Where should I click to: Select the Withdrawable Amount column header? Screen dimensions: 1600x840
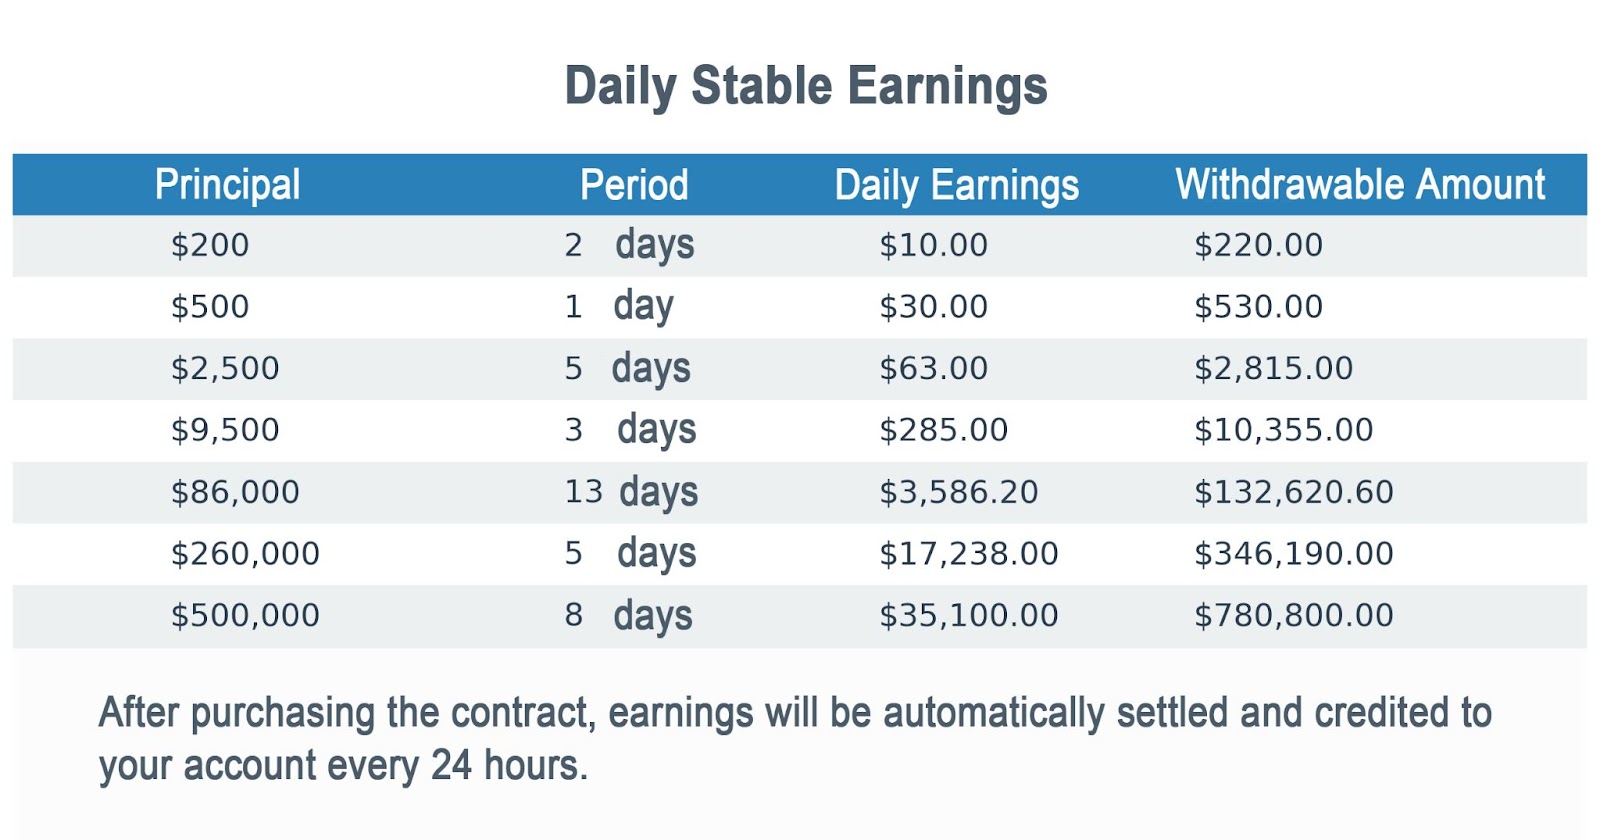[x=1360, y=185]
